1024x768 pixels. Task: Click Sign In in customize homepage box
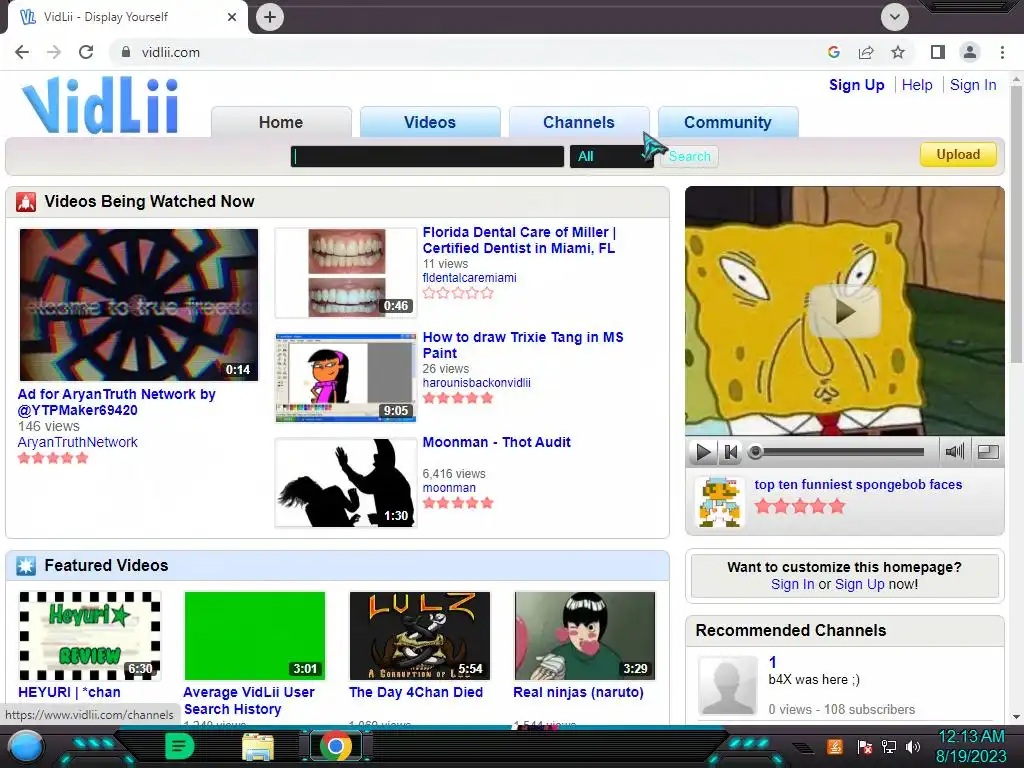[x=792, y=584]
